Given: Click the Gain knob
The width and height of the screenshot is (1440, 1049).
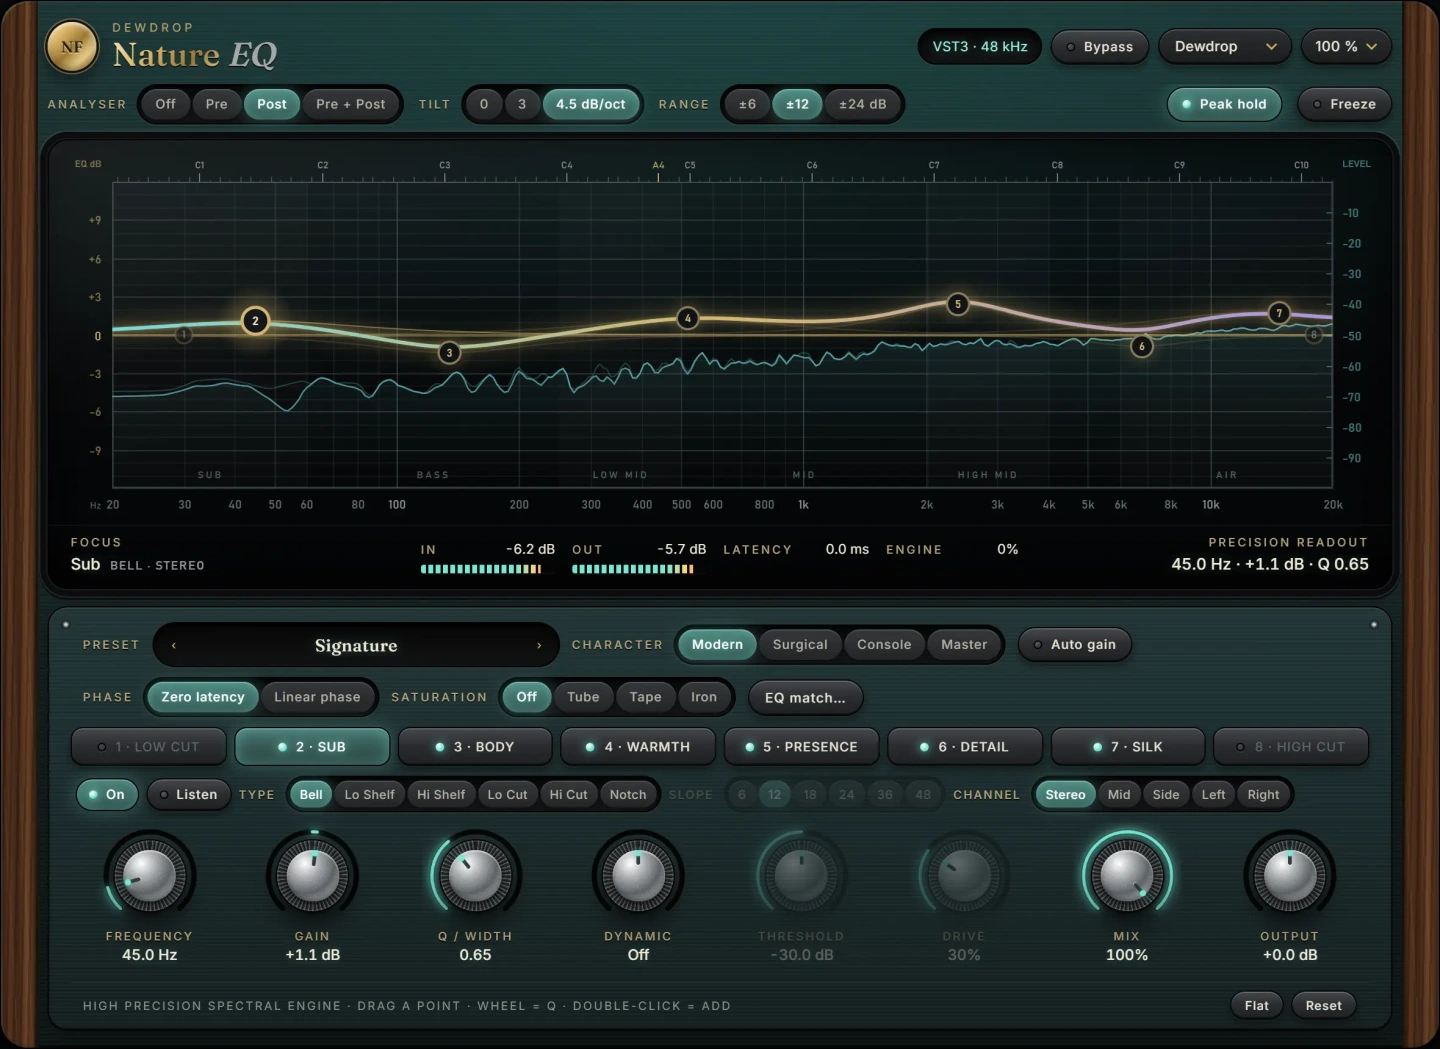Looking at the screenshot, I should (x=312, y=875).
